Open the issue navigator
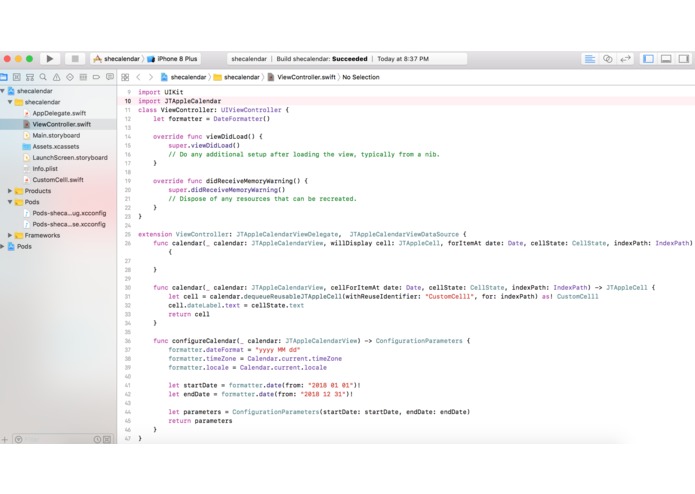The height and width of the screenshot is (494, 695). [x=56, y=77]
